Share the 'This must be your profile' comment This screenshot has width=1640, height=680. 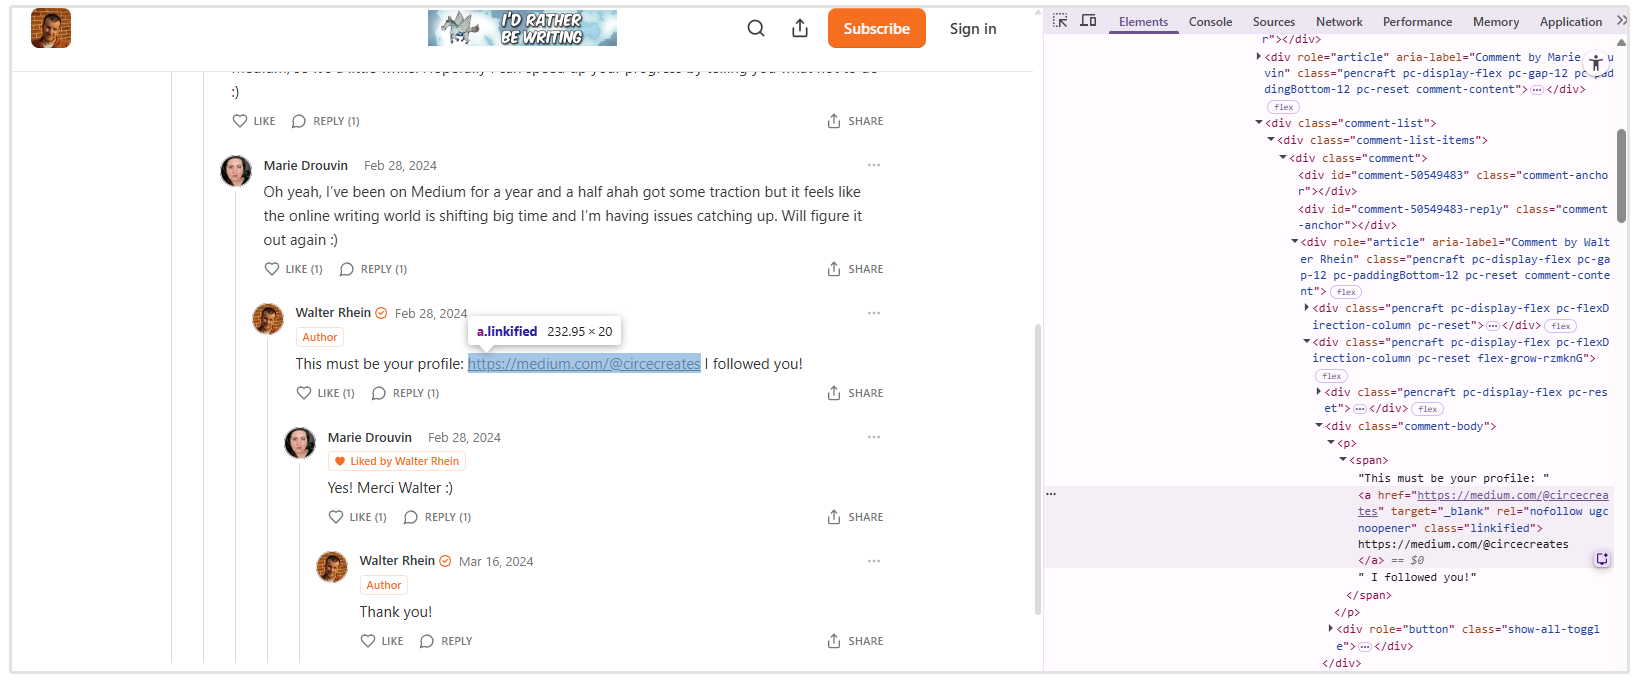coord(855,393)
